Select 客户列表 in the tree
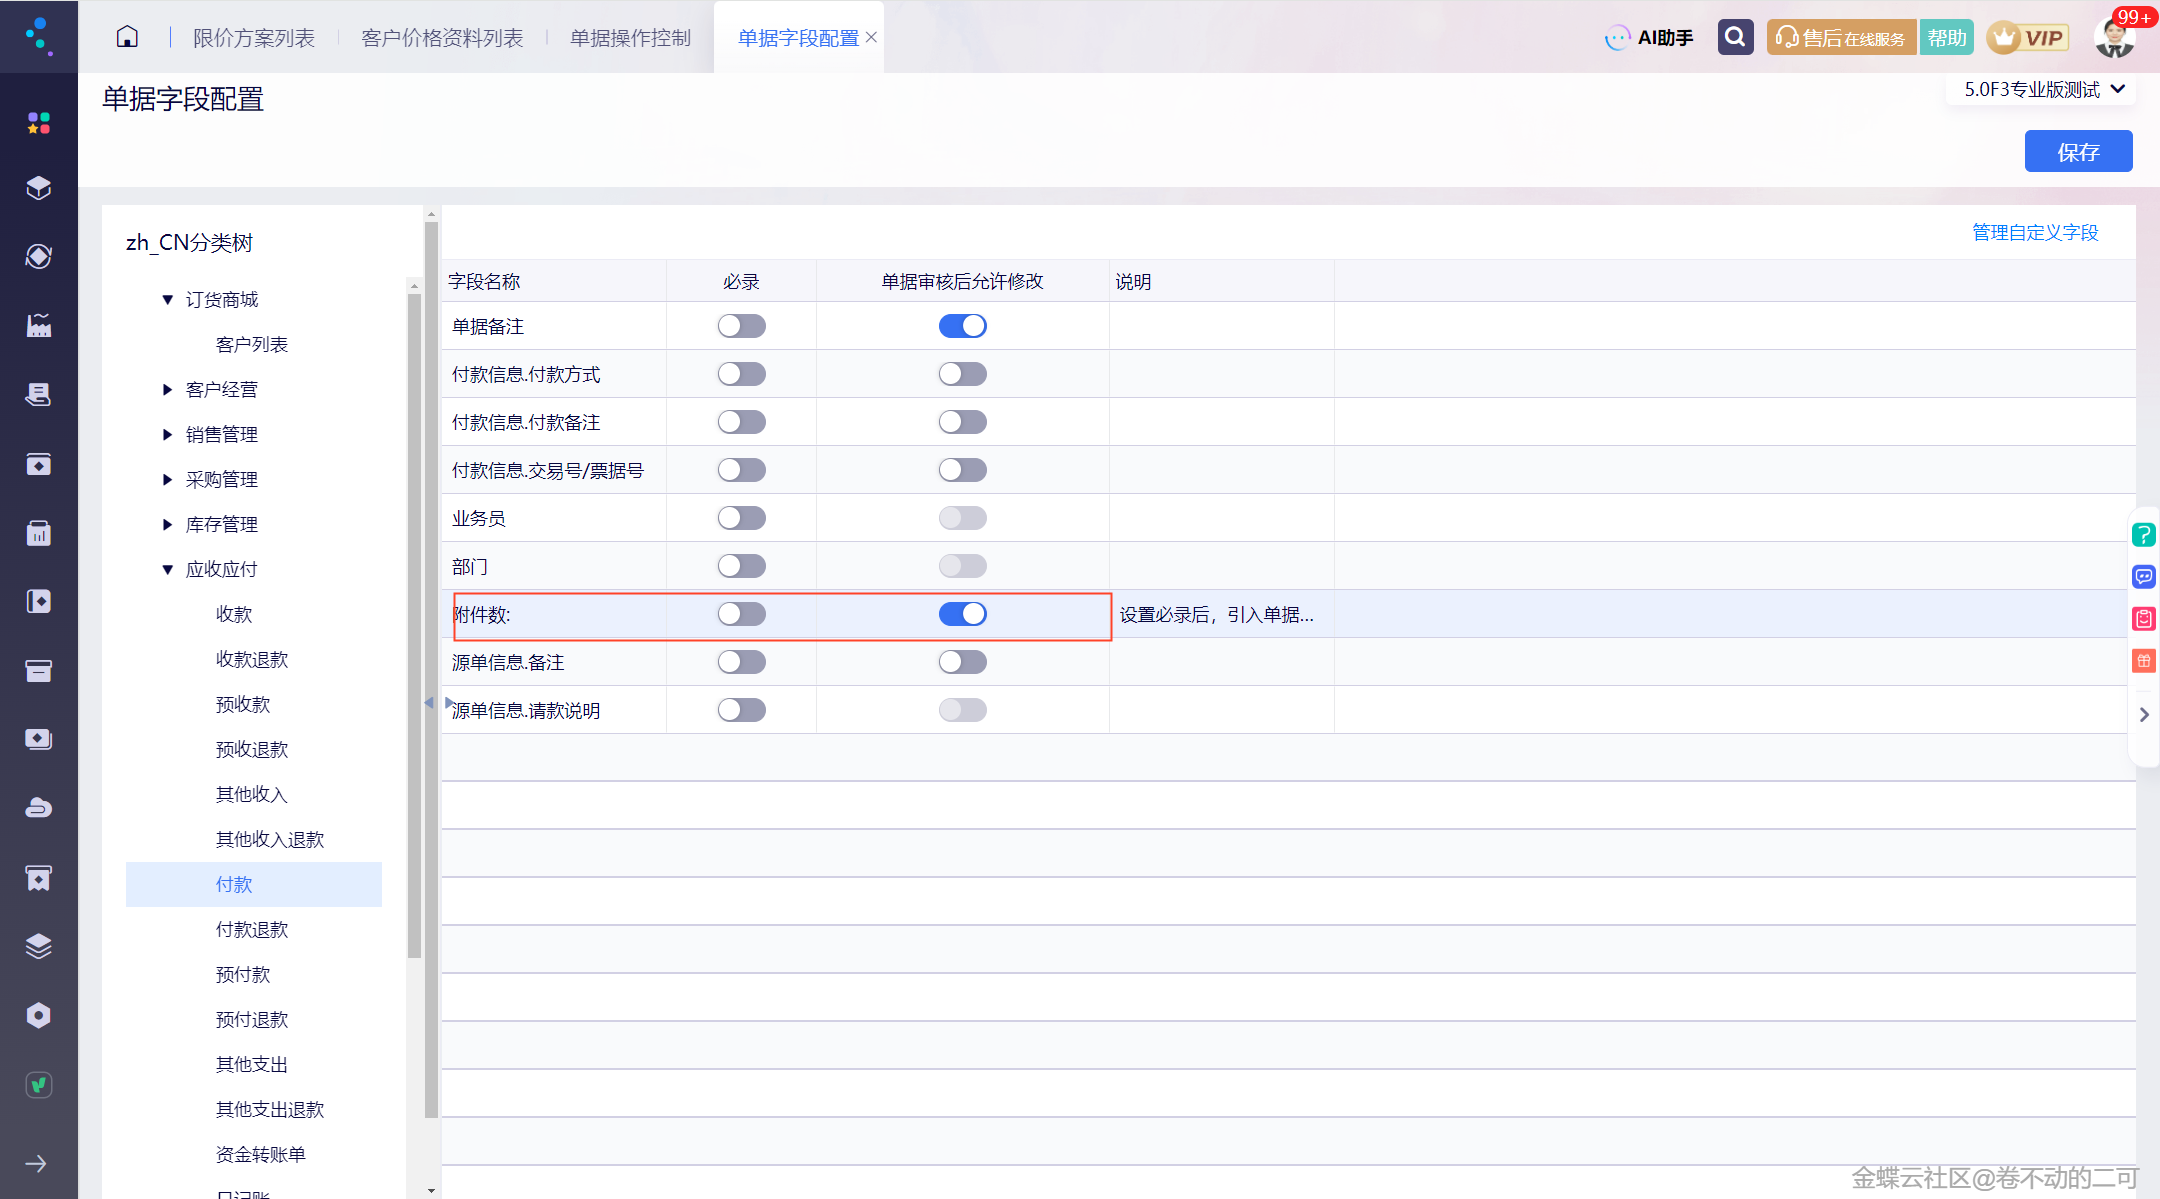2160x1199 pixels. (252, 345)
